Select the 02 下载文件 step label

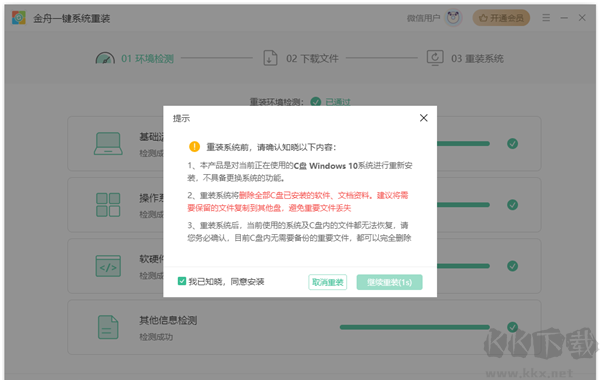[312, 59]
